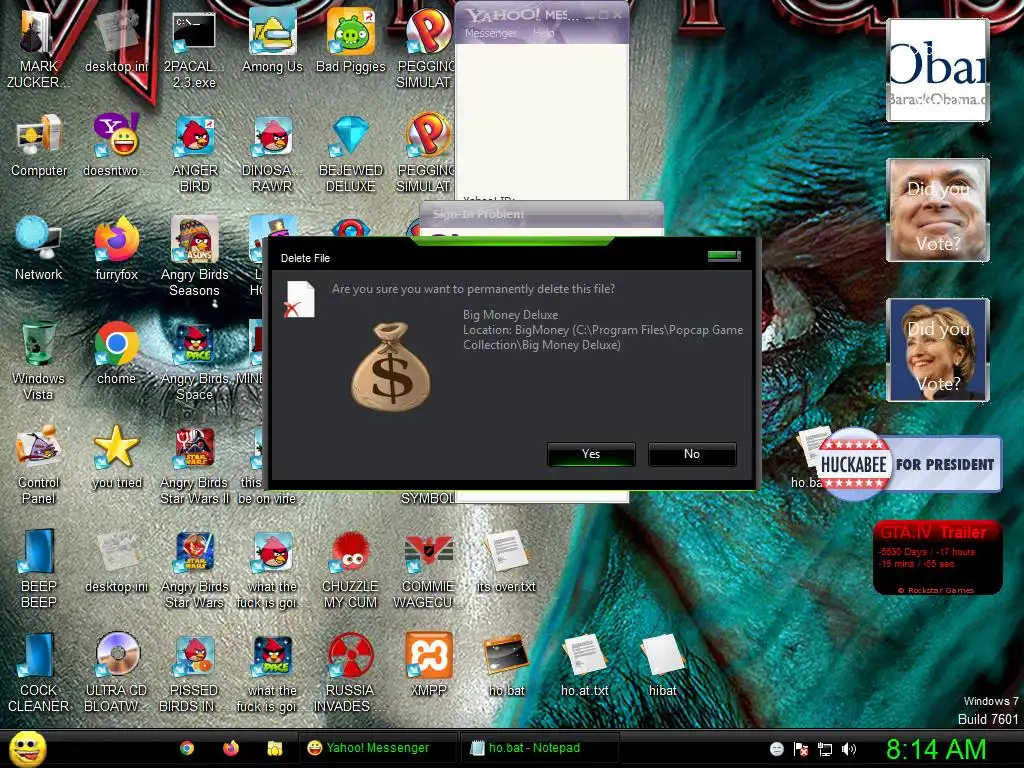Select the ho.bat desktop file
Image resolution: width=1024 pixels, height=768 pixels.
click(x=506, y=664)
